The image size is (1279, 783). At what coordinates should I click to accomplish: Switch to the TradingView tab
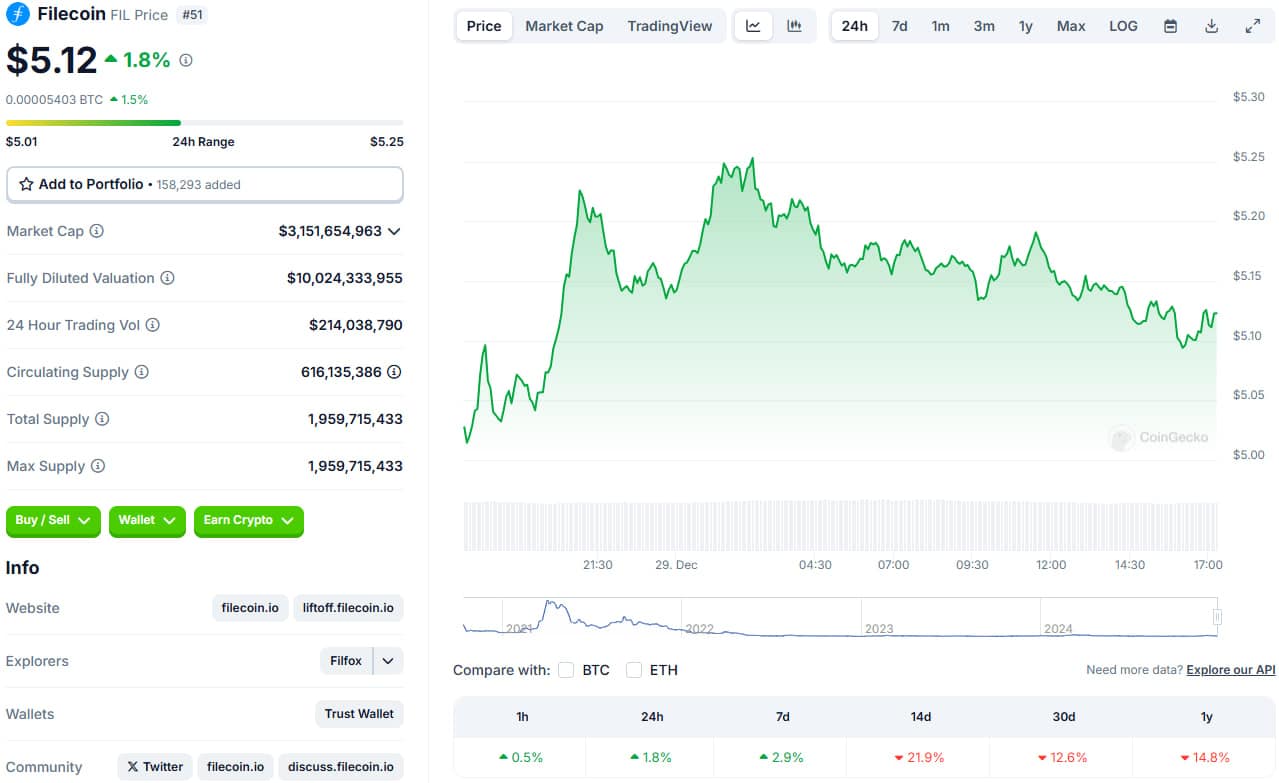(x=670, y=26)
